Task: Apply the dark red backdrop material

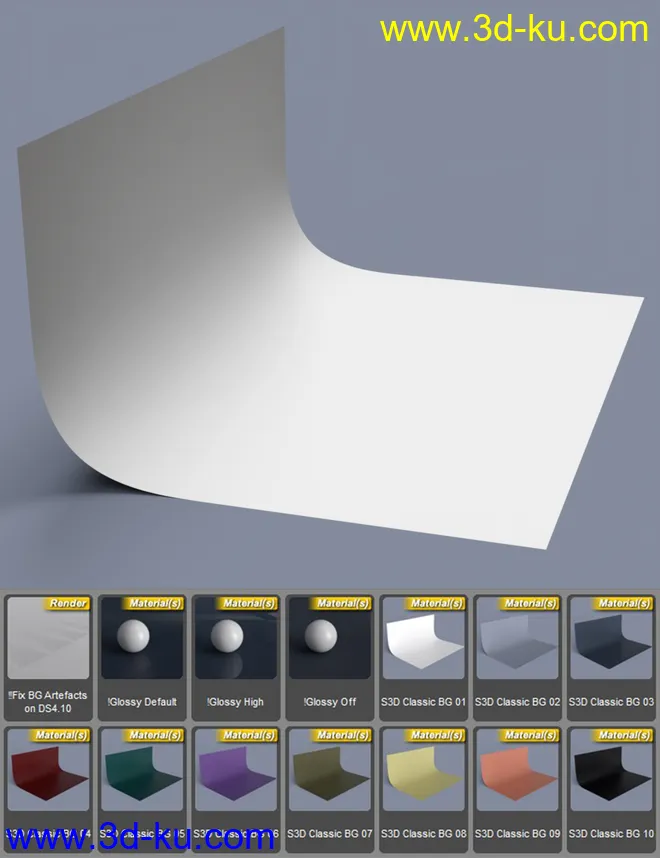Action: pos(48,778)
